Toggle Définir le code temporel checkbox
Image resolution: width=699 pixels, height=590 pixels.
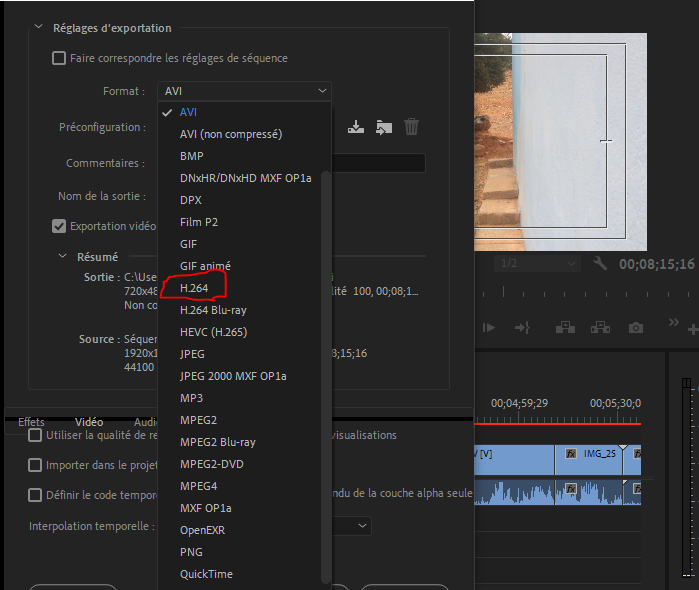[35, 495]
